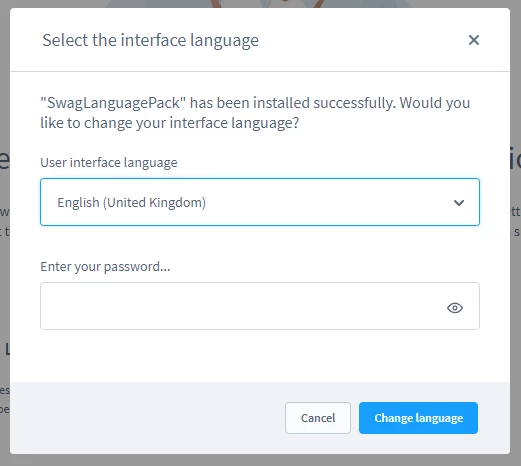Click the "User interface language" label
Image resolution: width=521 pixels, height=466 pixels.
pyautogui.click(x=109, y=163)
